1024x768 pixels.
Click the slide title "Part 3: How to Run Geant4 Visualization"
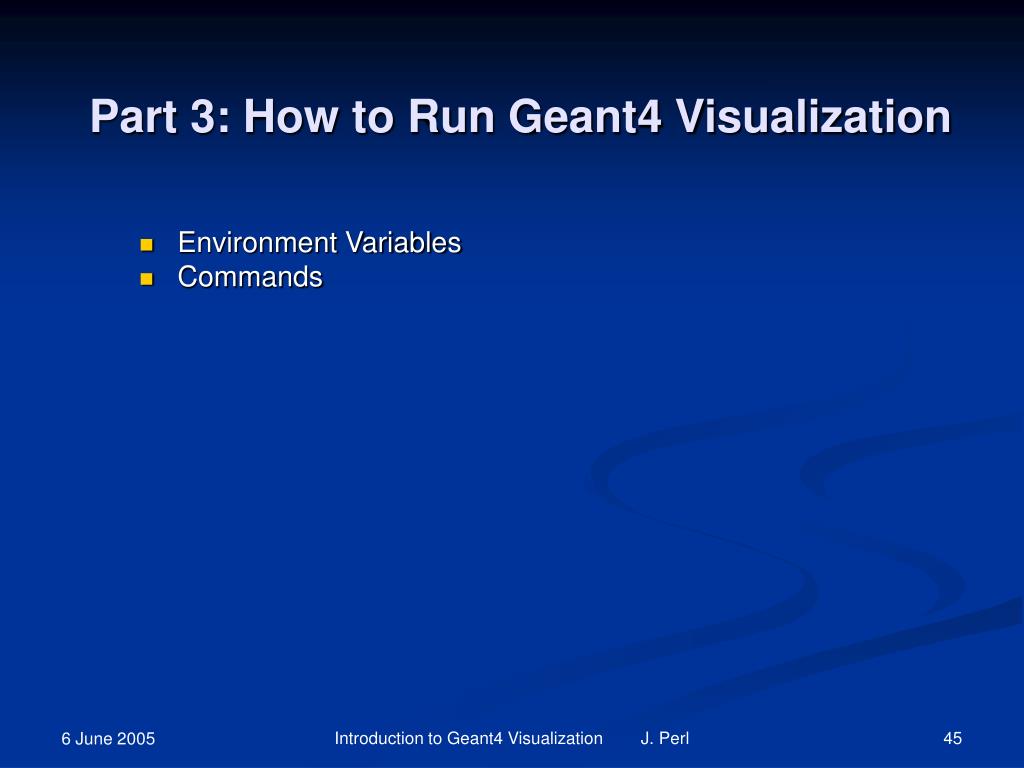point(520,116)
